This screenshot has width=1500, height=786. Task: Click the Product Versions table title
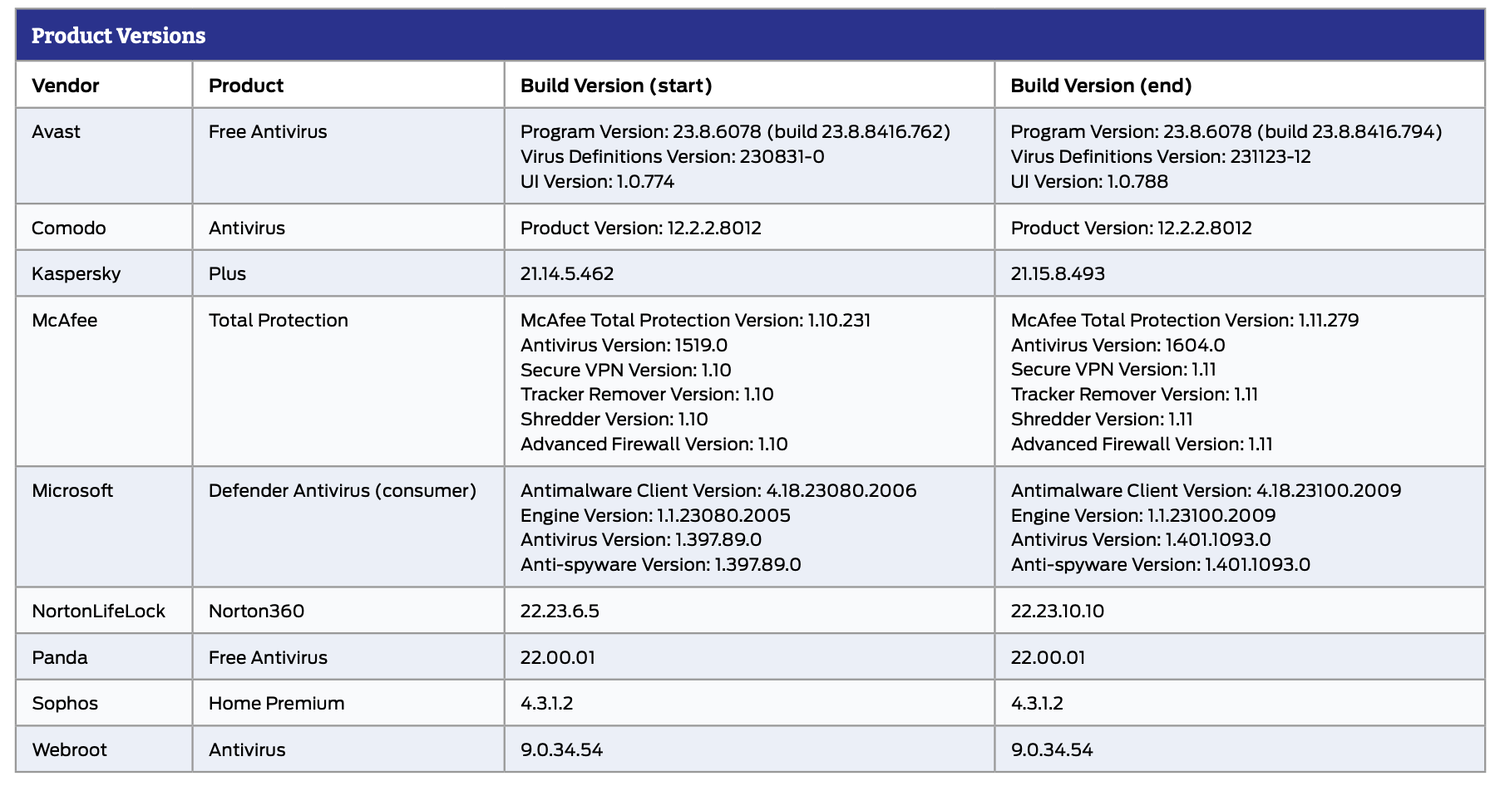click(x=118, y=36)
